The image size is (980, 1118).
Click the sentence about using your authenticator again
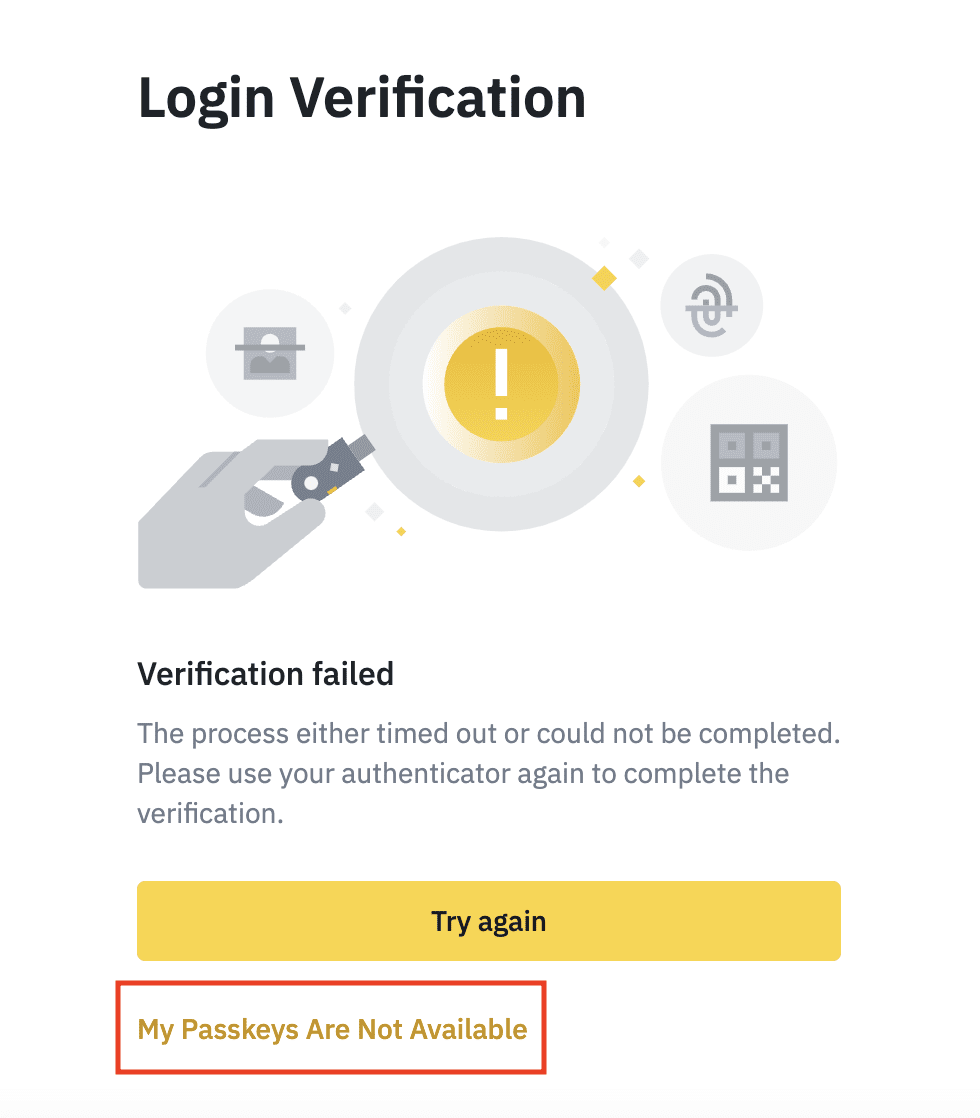(x=462, y=774)
